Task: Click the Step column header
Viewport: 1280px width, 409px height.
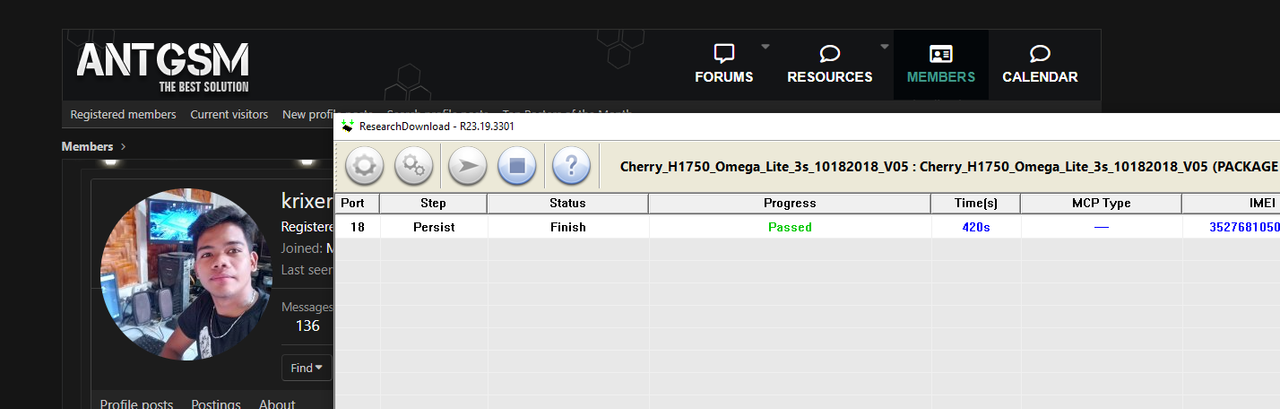Action: pyautogui.click(x=433, y=203)
